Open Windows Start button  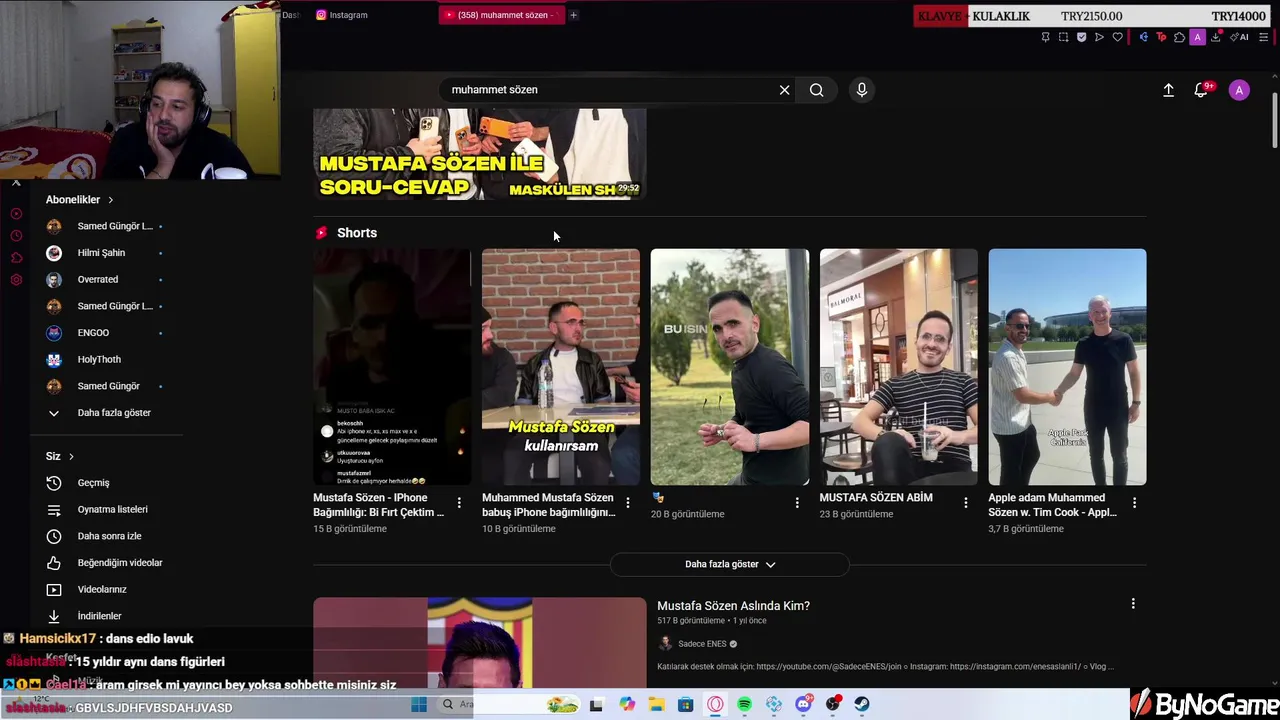point(419,704)
